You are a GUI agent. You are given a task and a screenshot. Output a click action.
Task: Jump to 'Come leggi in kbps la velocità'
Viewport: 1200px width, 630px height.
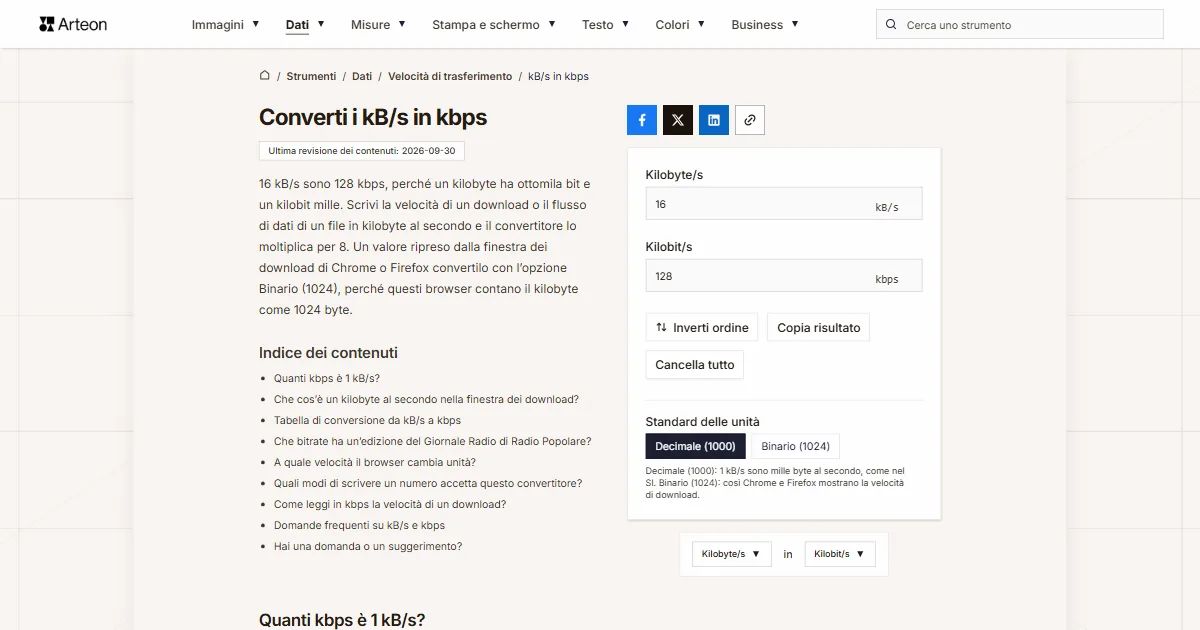coord(390,504)
